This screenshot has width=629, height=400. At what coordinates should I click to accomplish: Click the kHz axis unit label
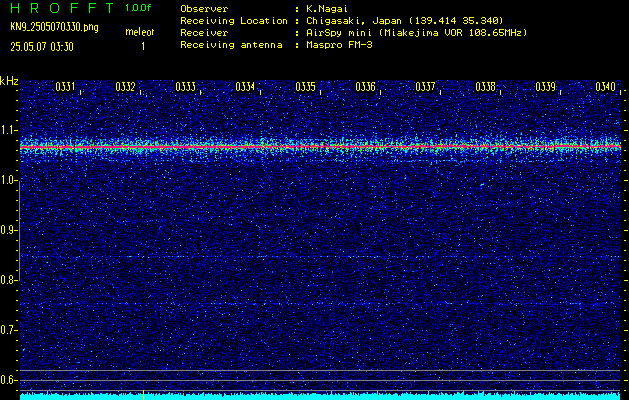point(9,81)
